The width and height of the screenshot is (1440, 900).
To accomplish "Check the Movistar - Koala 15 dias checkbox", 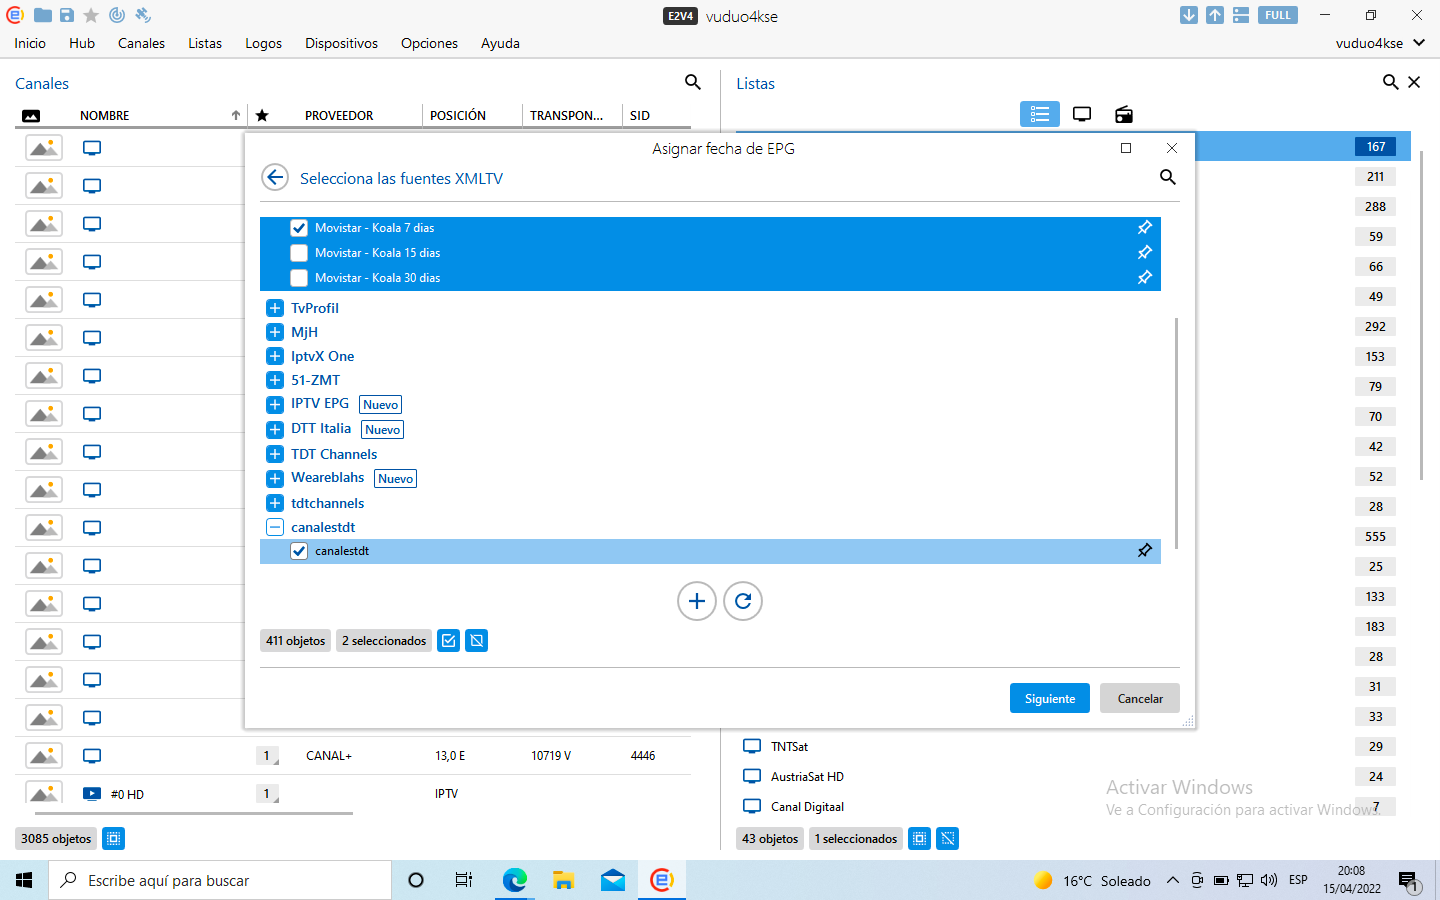I will coord(299,253).
